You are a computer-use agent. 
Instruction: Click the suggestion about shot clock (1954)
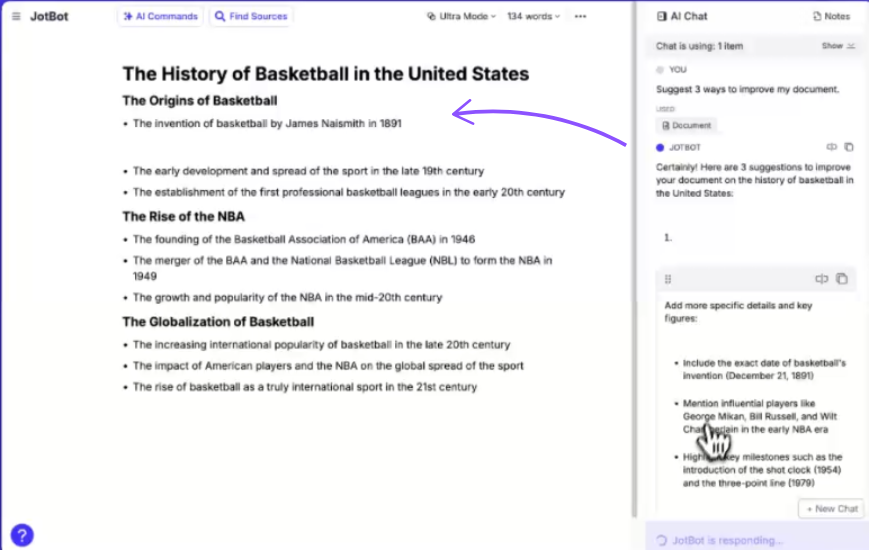pos(762,470)
